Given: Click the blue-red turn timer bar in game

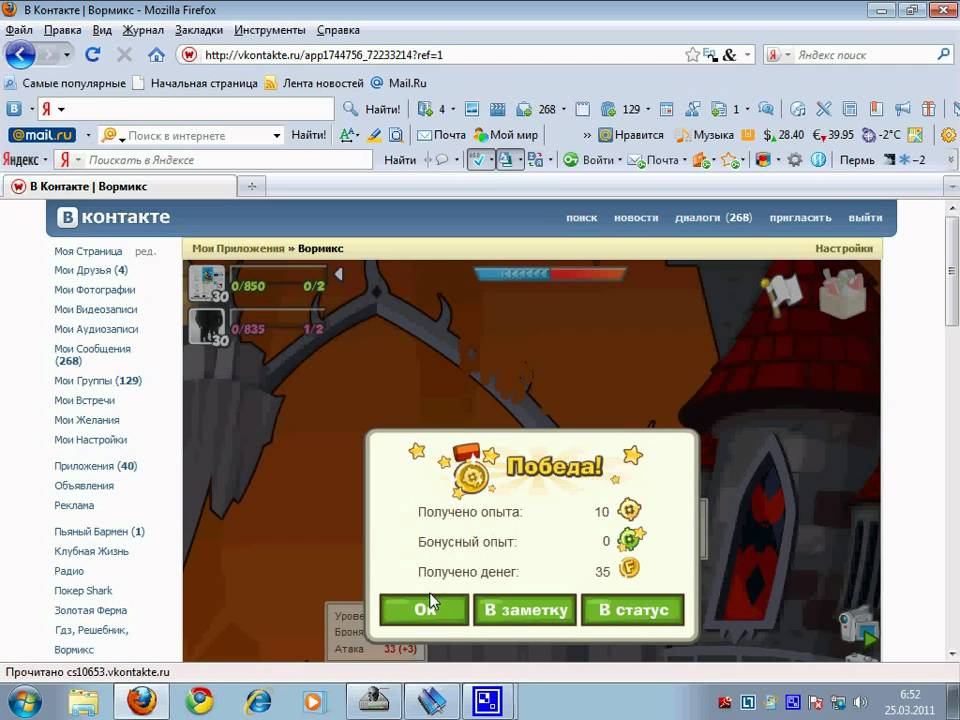Looking at the screenshot, I should click(x=550, y=274).
